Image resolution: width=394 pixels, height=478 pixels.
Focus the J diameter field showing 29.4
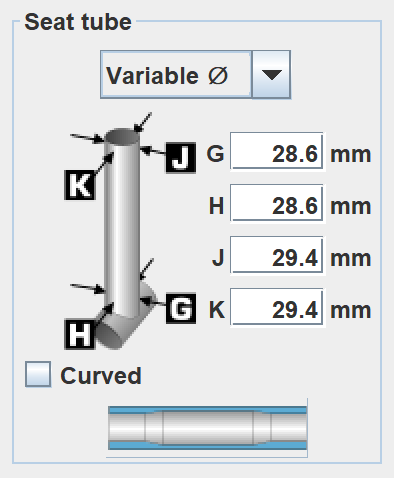point(277,255)
